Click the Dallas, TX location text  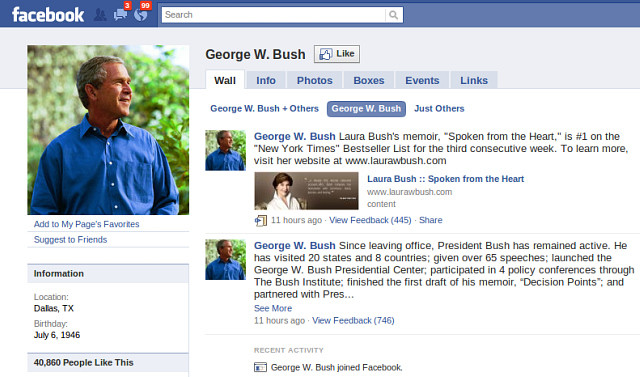coord(53,308)
